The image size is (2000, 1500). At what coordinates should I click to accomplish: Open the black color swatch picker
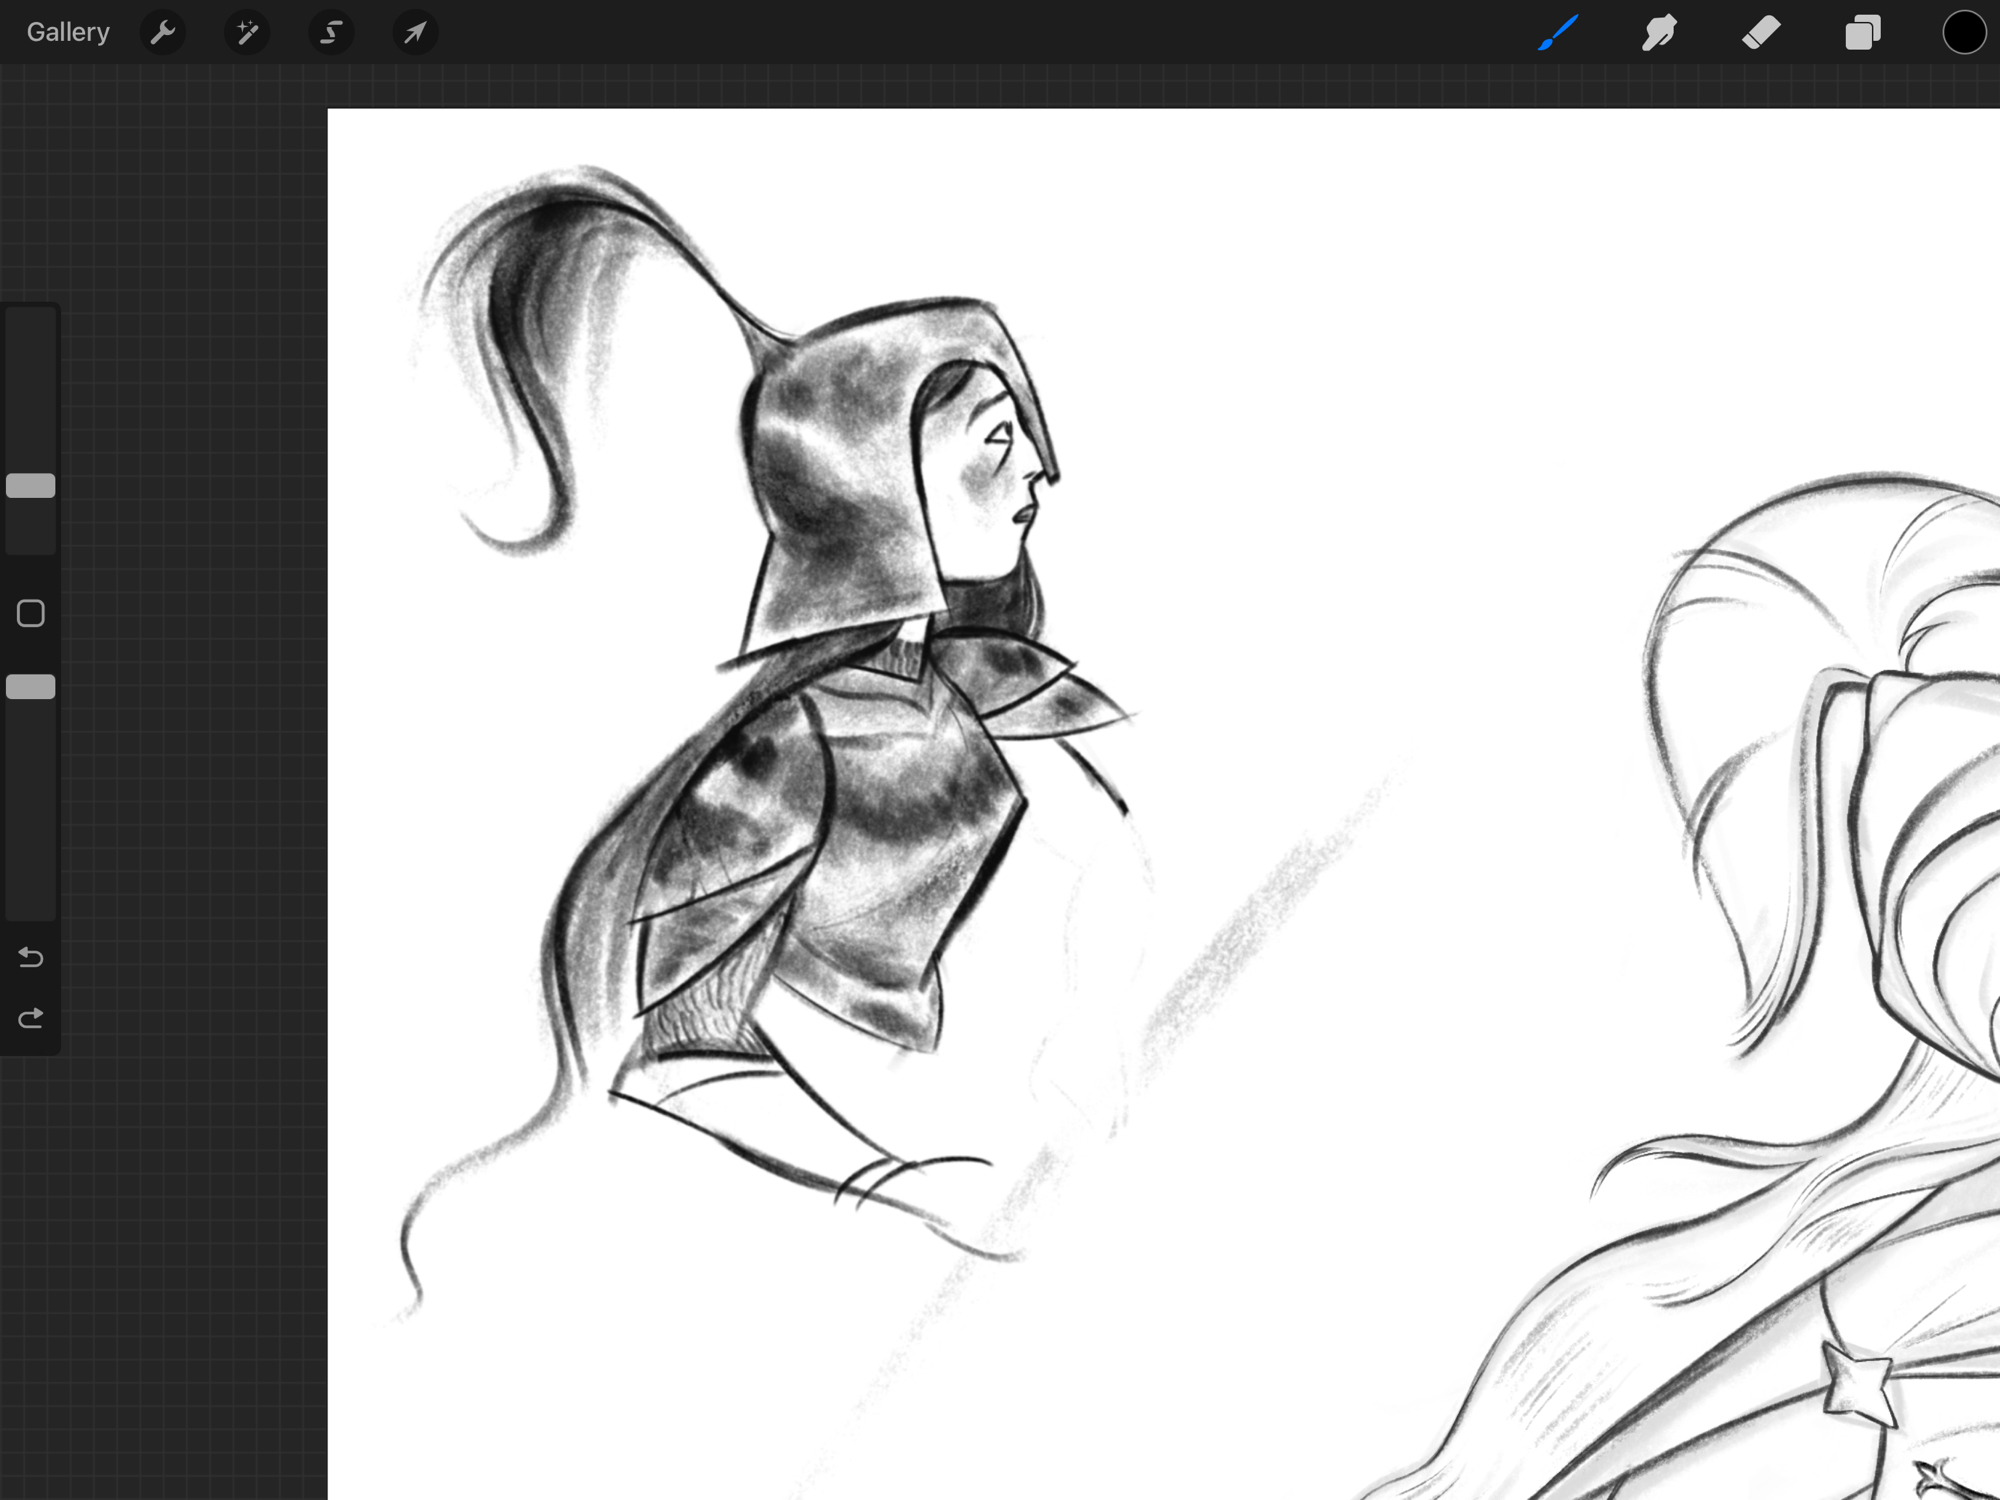pos(1963,33)
